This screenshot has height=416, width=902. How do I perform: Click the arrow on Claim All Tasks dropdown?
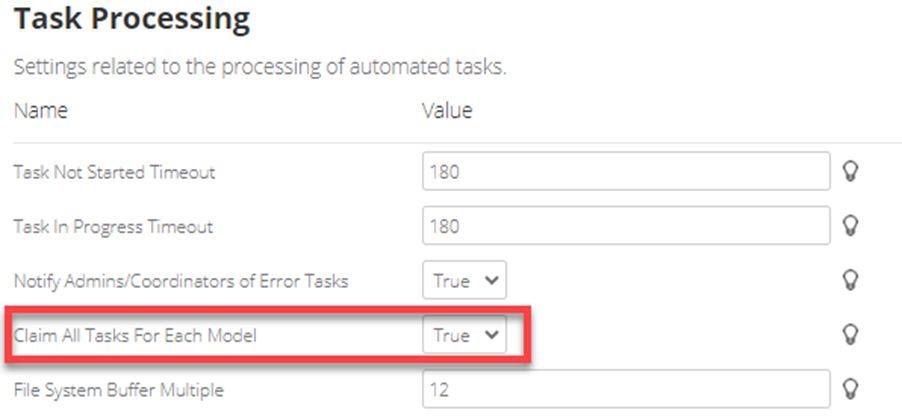[x=491, y=335]
